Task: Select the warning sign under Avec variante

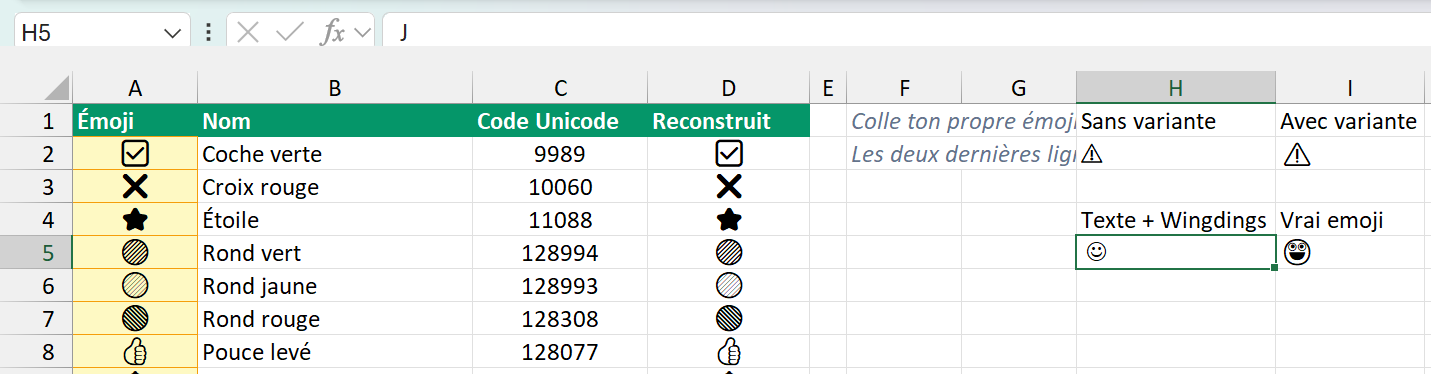Action: pos(1296,154)
